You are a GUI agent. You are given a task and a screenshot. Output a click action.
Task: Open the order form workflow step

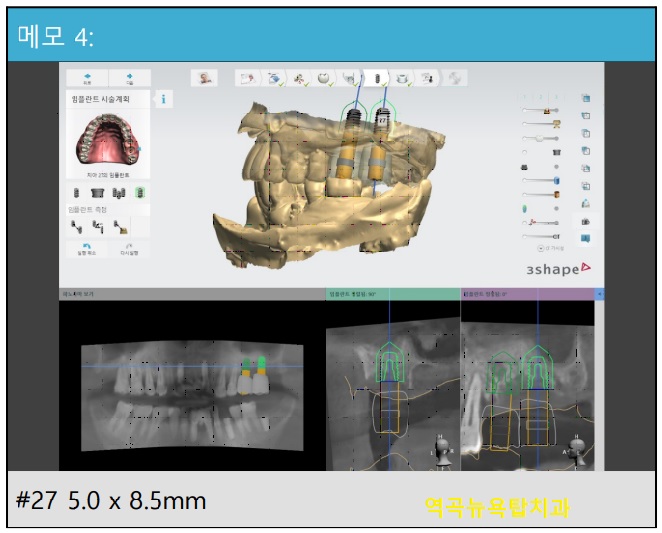tap(247, 78)
